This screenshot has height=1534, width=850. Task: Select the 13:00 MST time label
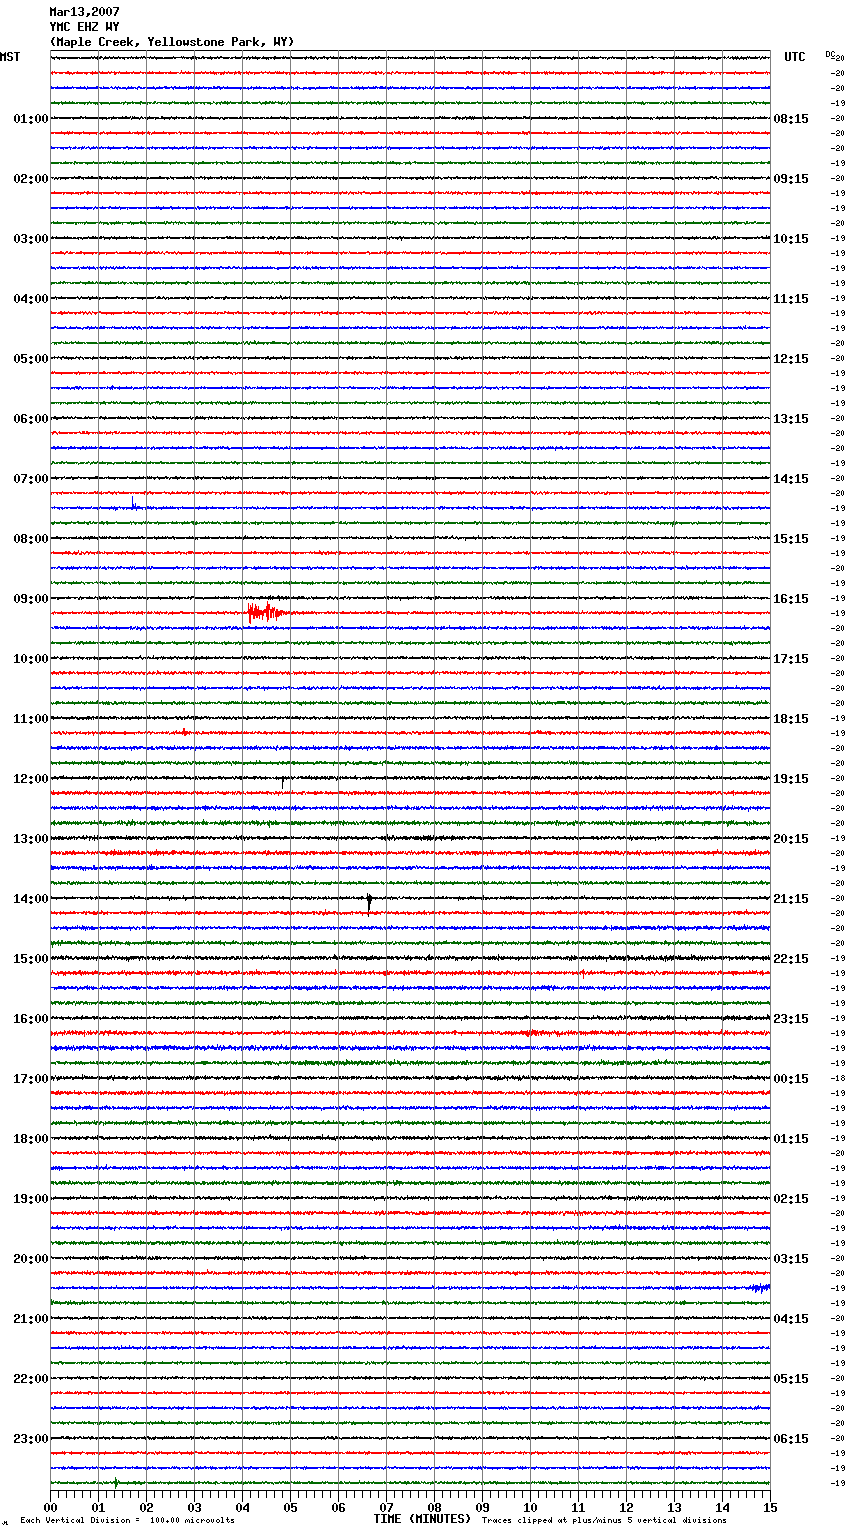(x=31, y=839)
